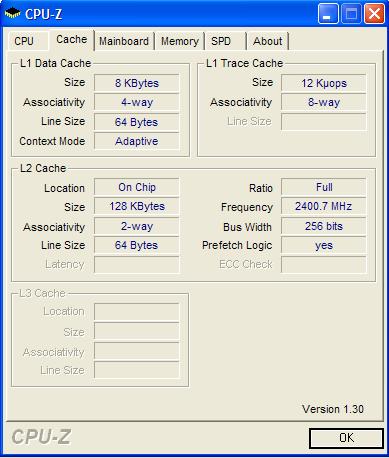389x458 pixels.
Task: Click the Bus Width 256 bits field
Action: (324, 226)
